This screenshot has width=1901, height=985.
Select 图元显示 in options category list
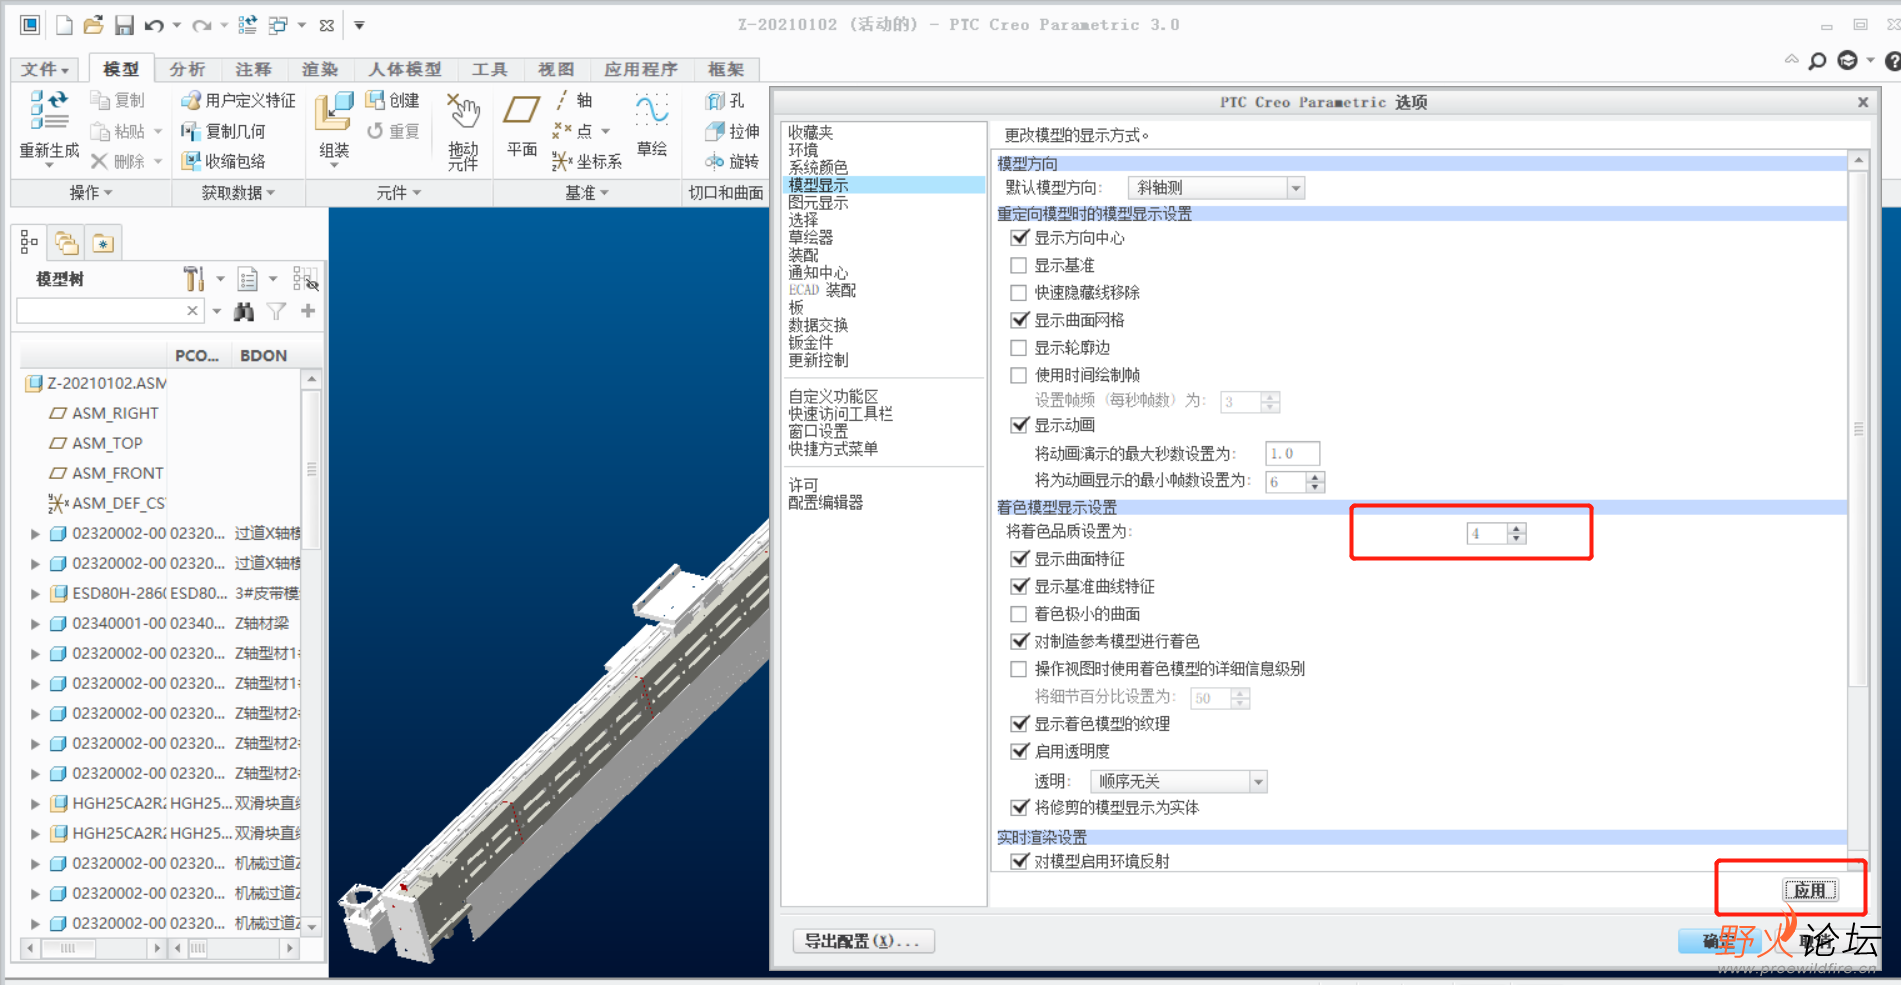[818, 203]
